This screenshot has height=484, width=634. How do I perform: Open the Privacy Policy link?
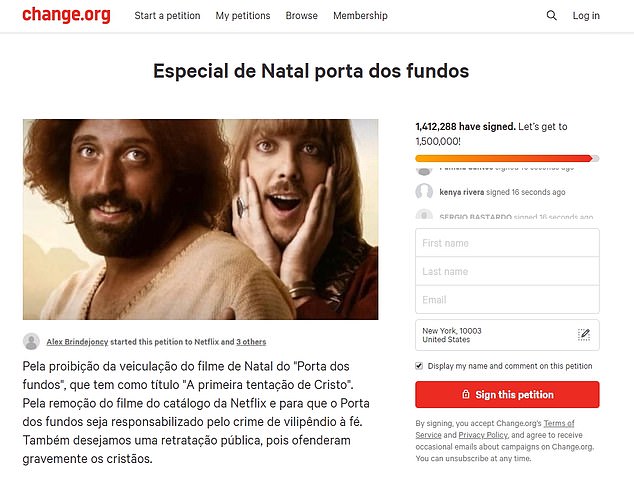(483, 435)
